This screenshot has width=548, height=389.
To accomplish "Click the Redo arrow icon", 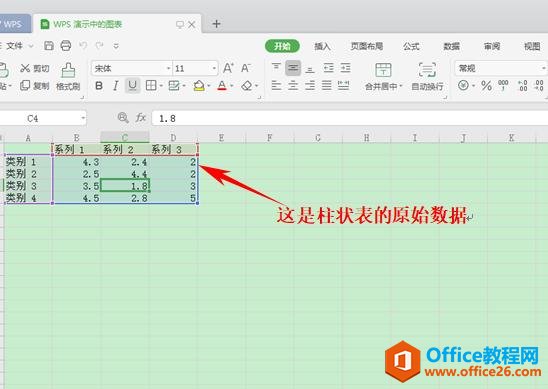I will pos(100,46).
